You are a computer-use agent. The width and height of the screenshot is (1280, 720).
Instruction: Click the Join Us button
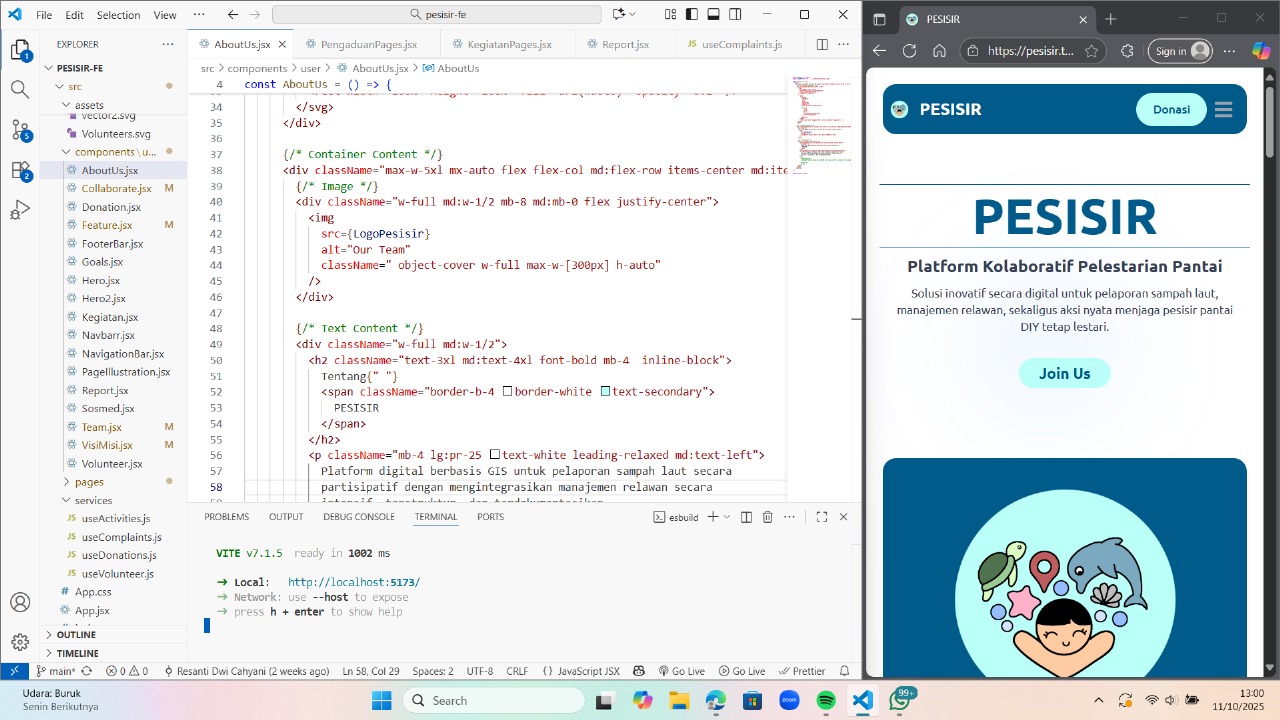click(1064, 373)
